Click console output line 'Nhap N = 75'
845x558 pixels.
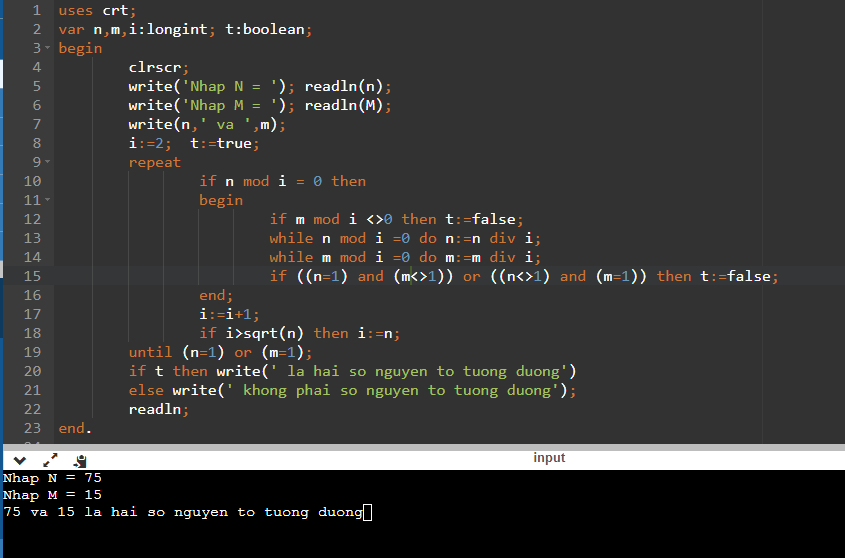(x=52, y=478)
